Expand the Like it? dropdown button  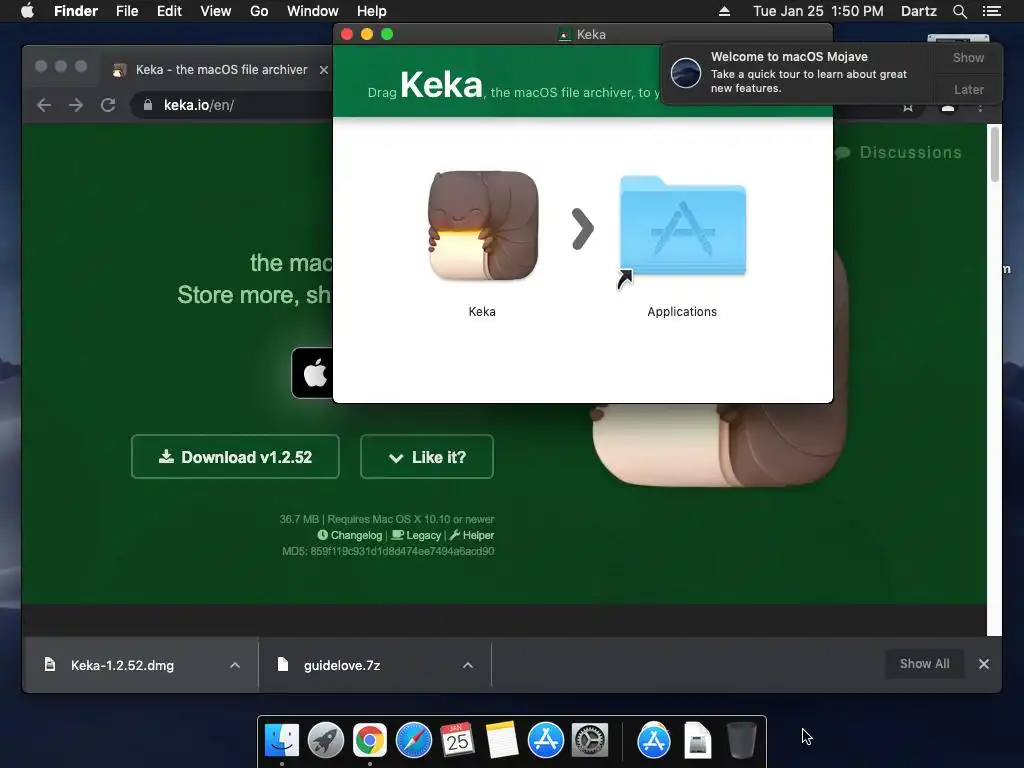(x=426, y=456)
